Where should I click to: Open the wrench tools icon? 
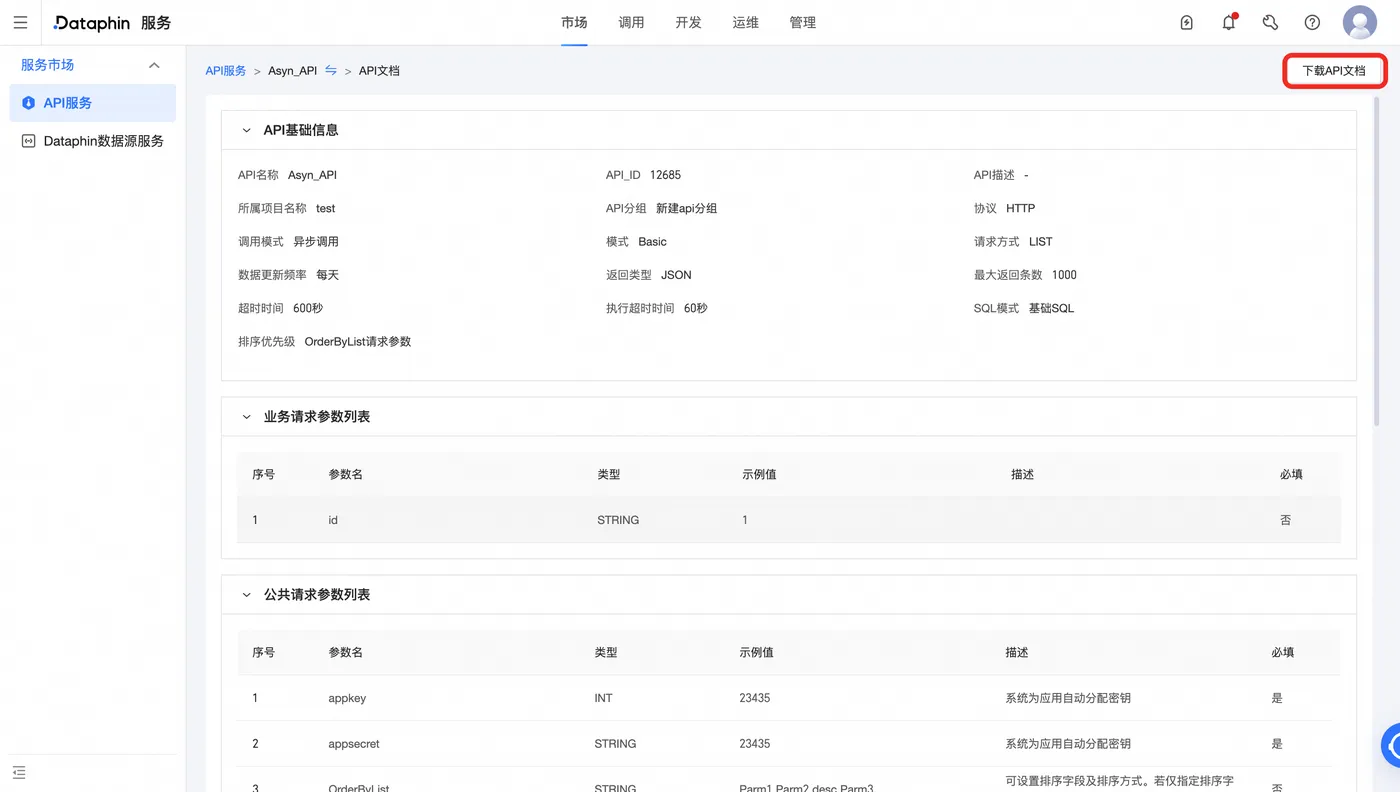point(1271,22)
